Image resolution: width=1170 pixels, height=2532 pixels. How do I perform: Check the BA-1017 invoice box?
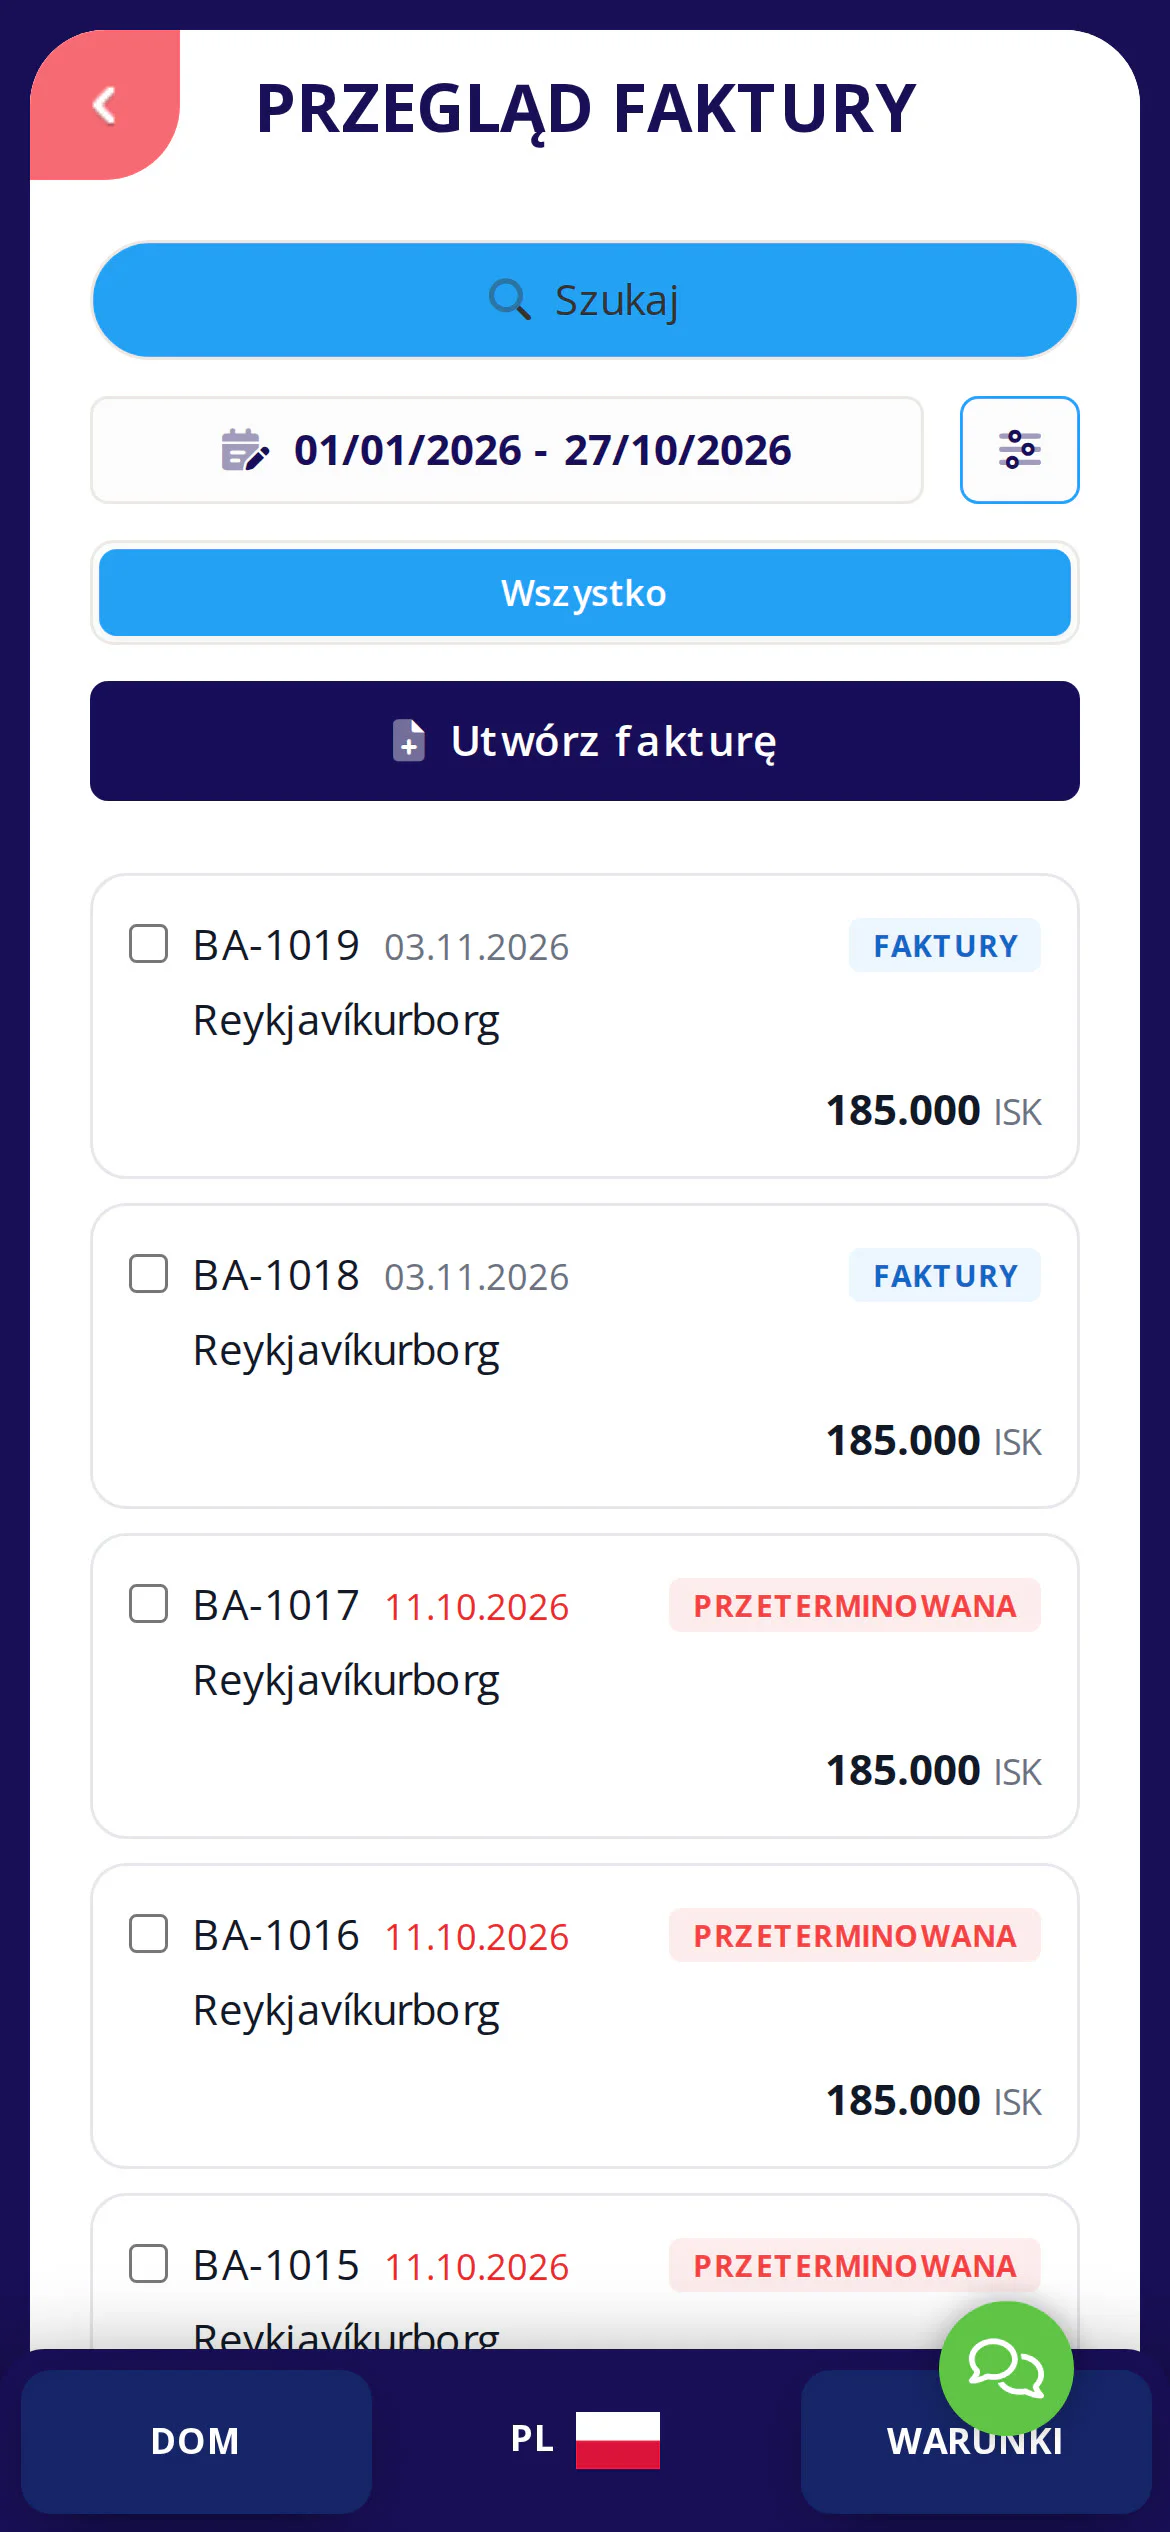click(148, 1603)
